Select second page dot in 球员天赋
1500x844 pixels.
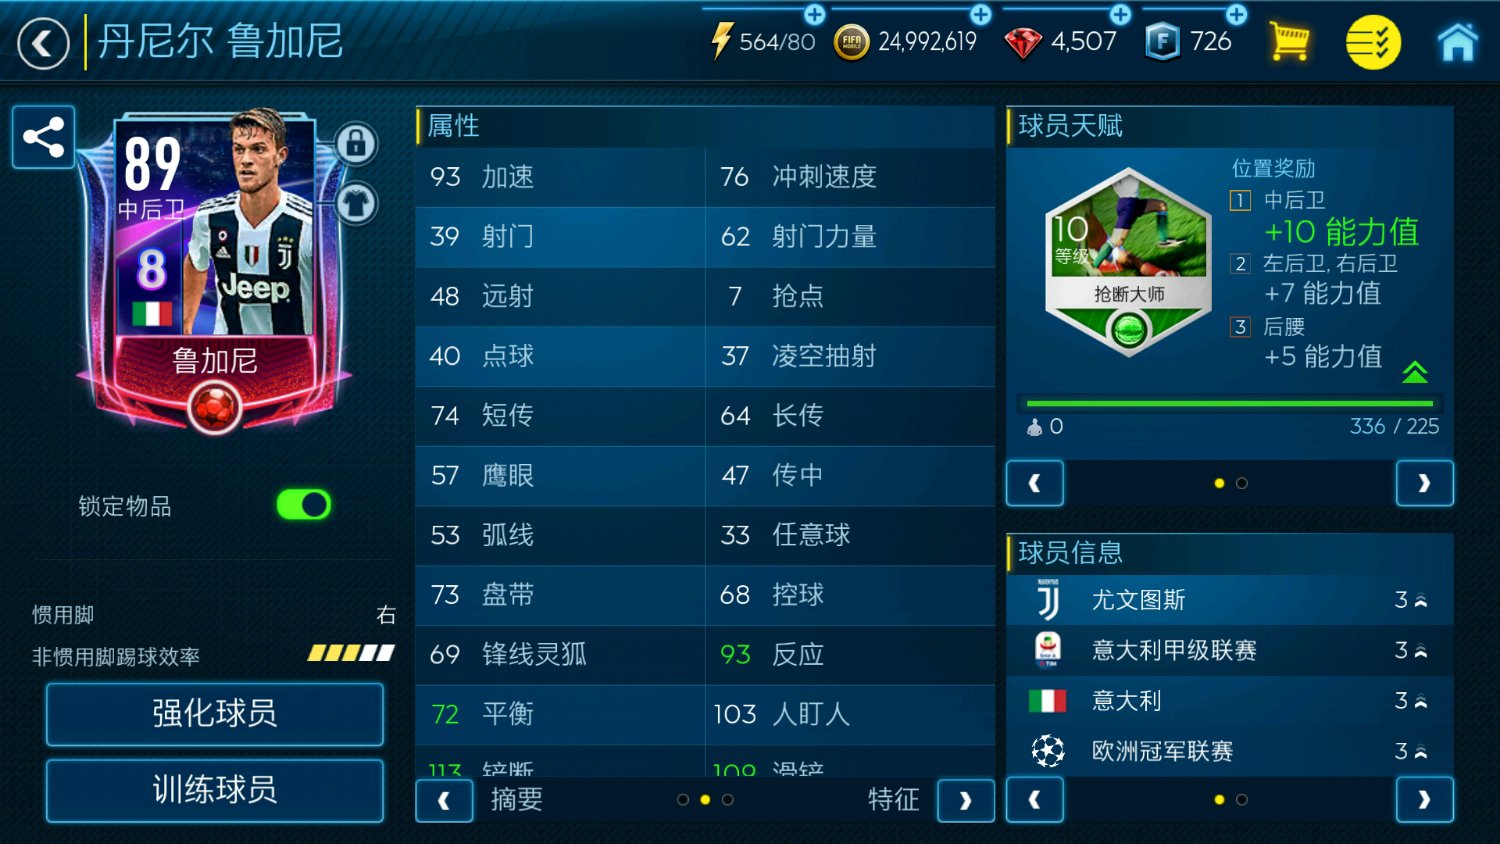(1242, 483)
